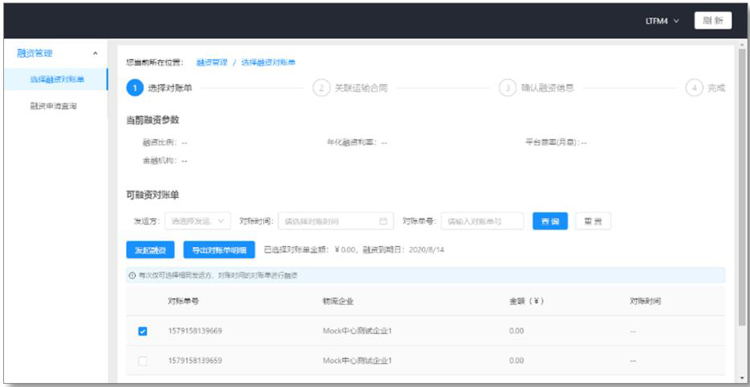The width and height of the screenshot is (750, 387).
Task: Click 确认融资信息 step label
Action: 547,88
